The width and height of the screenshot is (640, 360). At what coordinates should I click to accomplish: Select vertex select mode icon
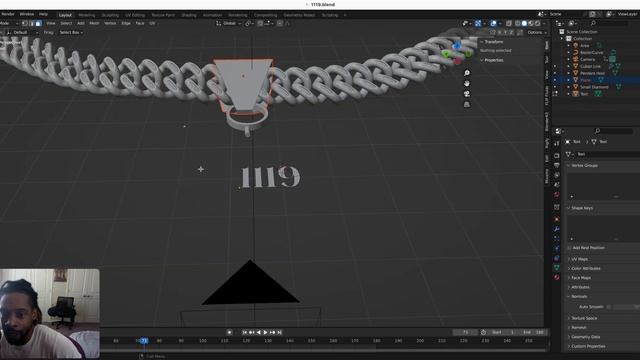click(x=25, y=23)
